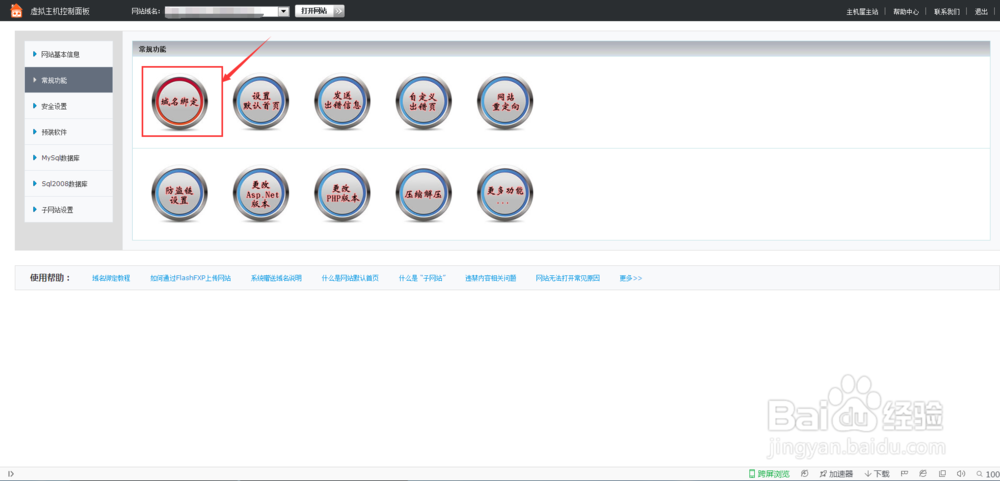This screenshot has height=481, width=1000.
Task: Click the 更改PHP版本 round icon
Action: click(342, 194)
